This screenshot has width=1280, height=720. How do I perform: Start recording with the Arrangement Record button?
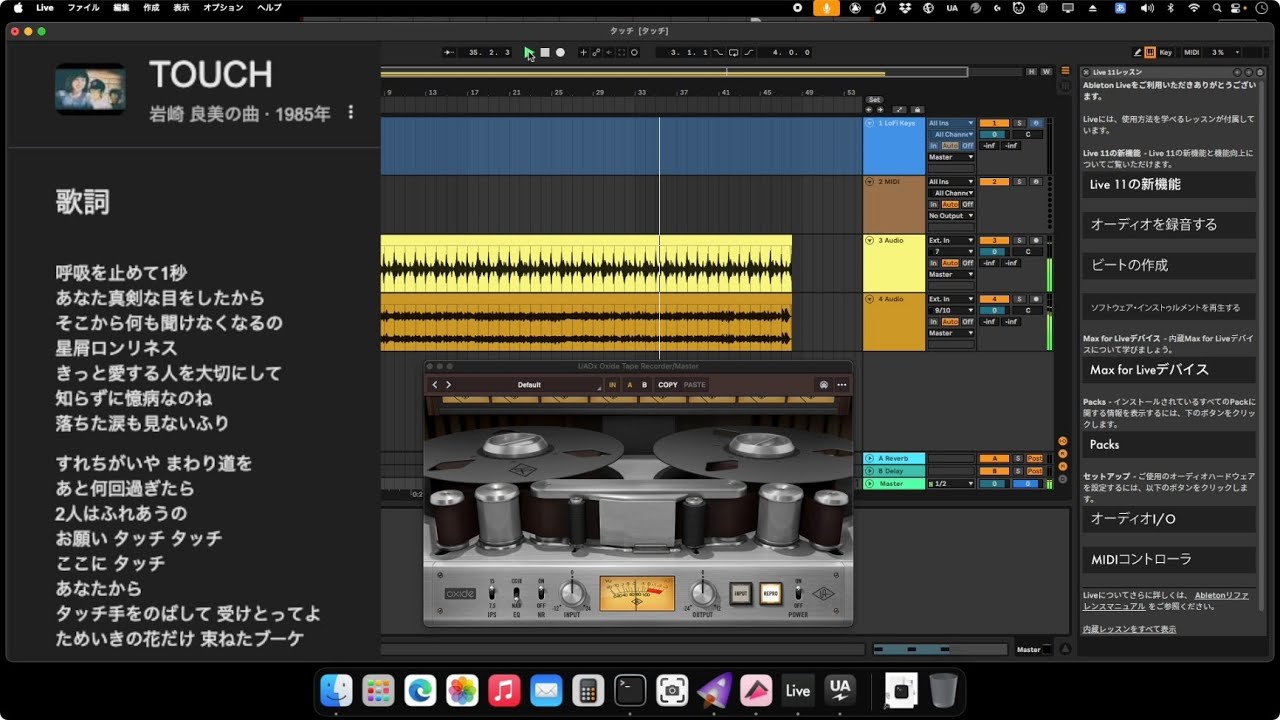tap(560, 52)
